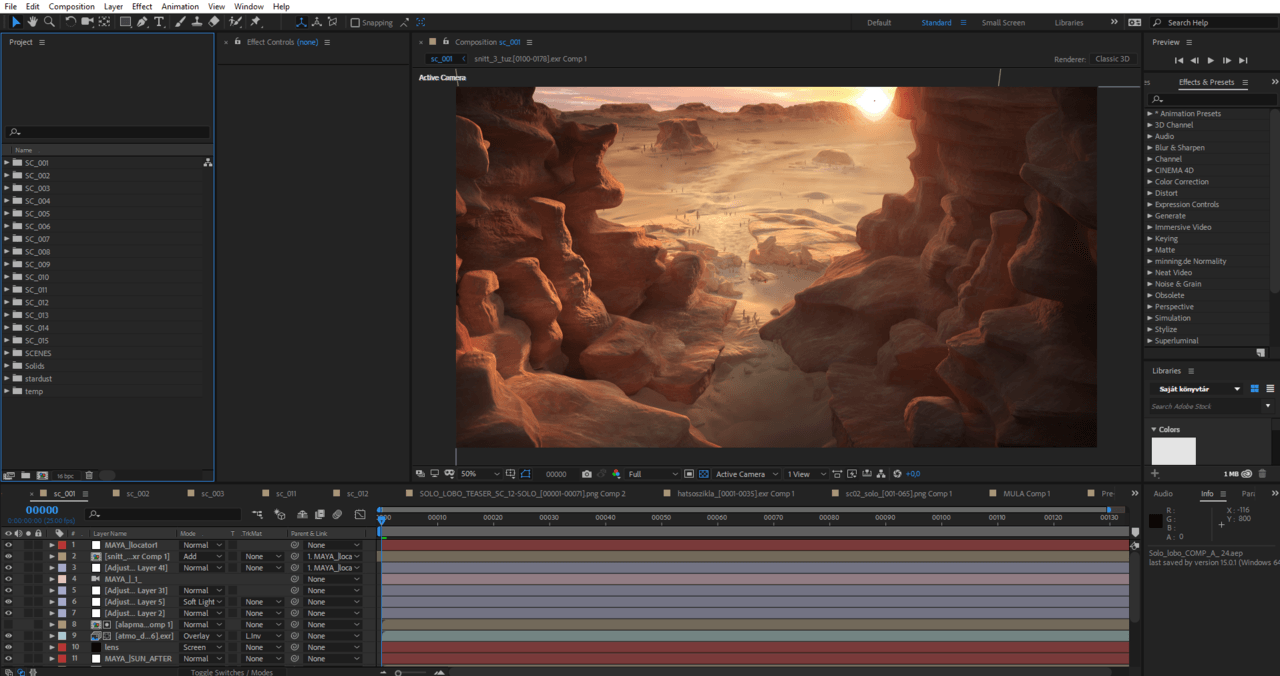Viewport: 1280px width, 676px height.
Task: Click the World Axis Mode icon
Action: coord(316,22)
